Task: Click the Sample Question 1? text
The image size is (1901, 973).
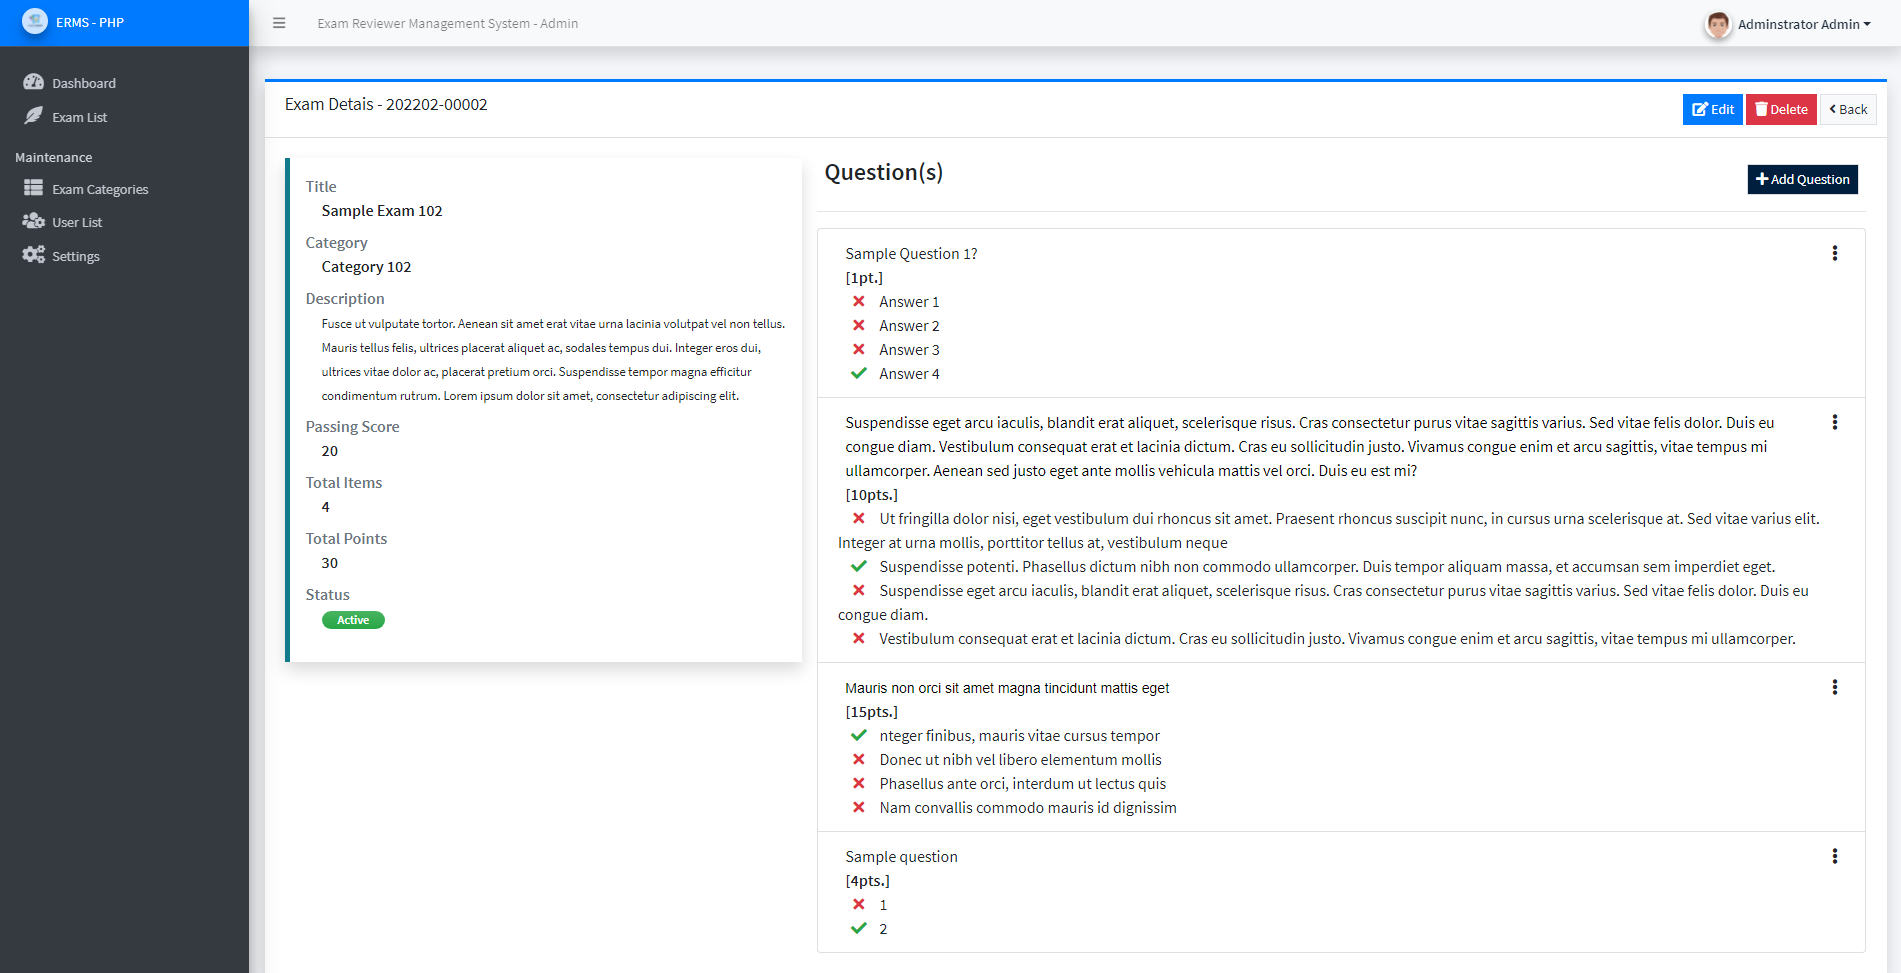Action: click(911, 254)
